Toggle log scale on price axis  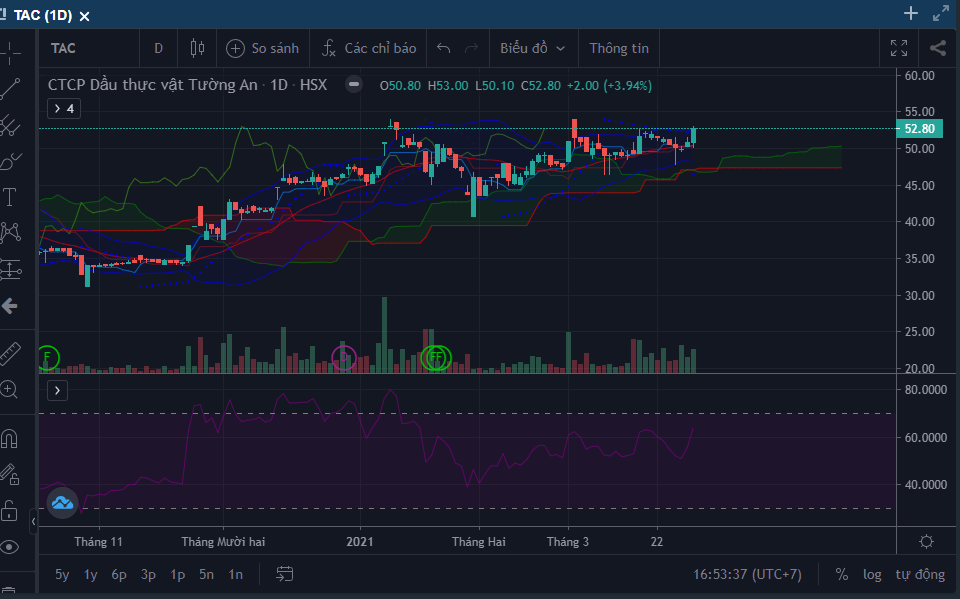pyautogui.click(x=873, y=574)
